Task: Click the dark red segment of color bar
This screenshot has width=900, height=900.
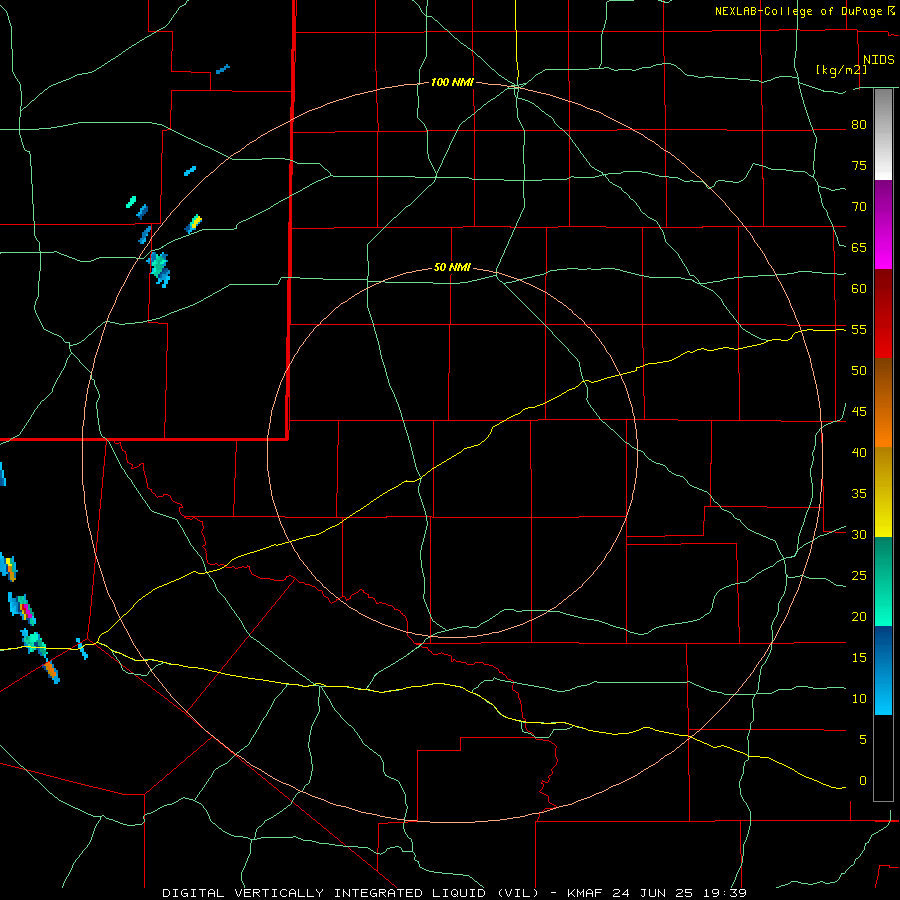Action: pyautogui.click(x=883, y=314)
